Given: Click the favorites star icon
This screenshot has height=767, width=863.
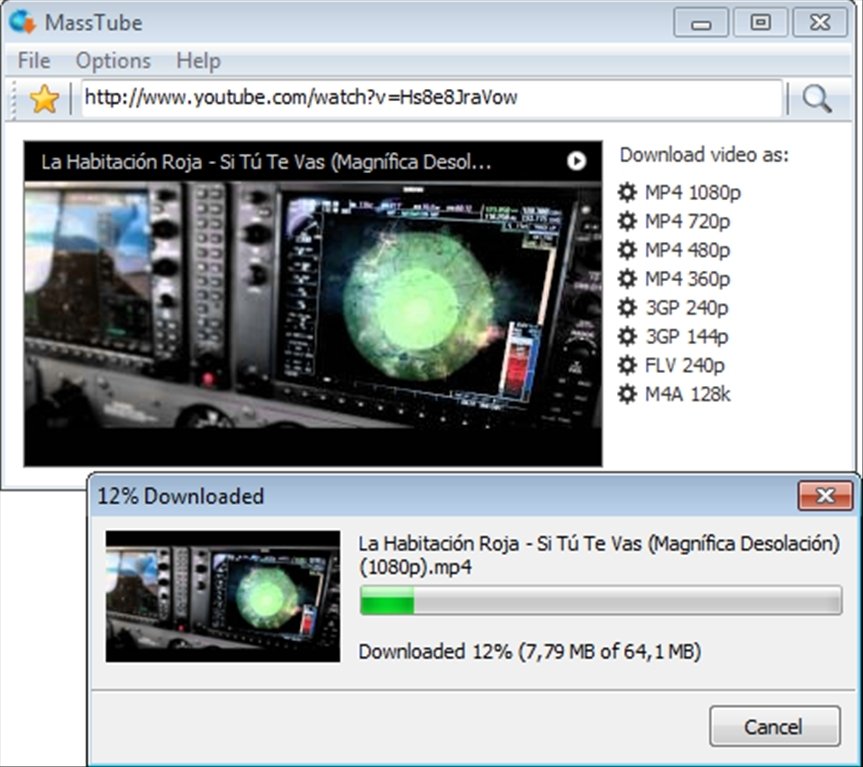Looking at the screenshot, I should pyautogui.click(x=44, y=99).
